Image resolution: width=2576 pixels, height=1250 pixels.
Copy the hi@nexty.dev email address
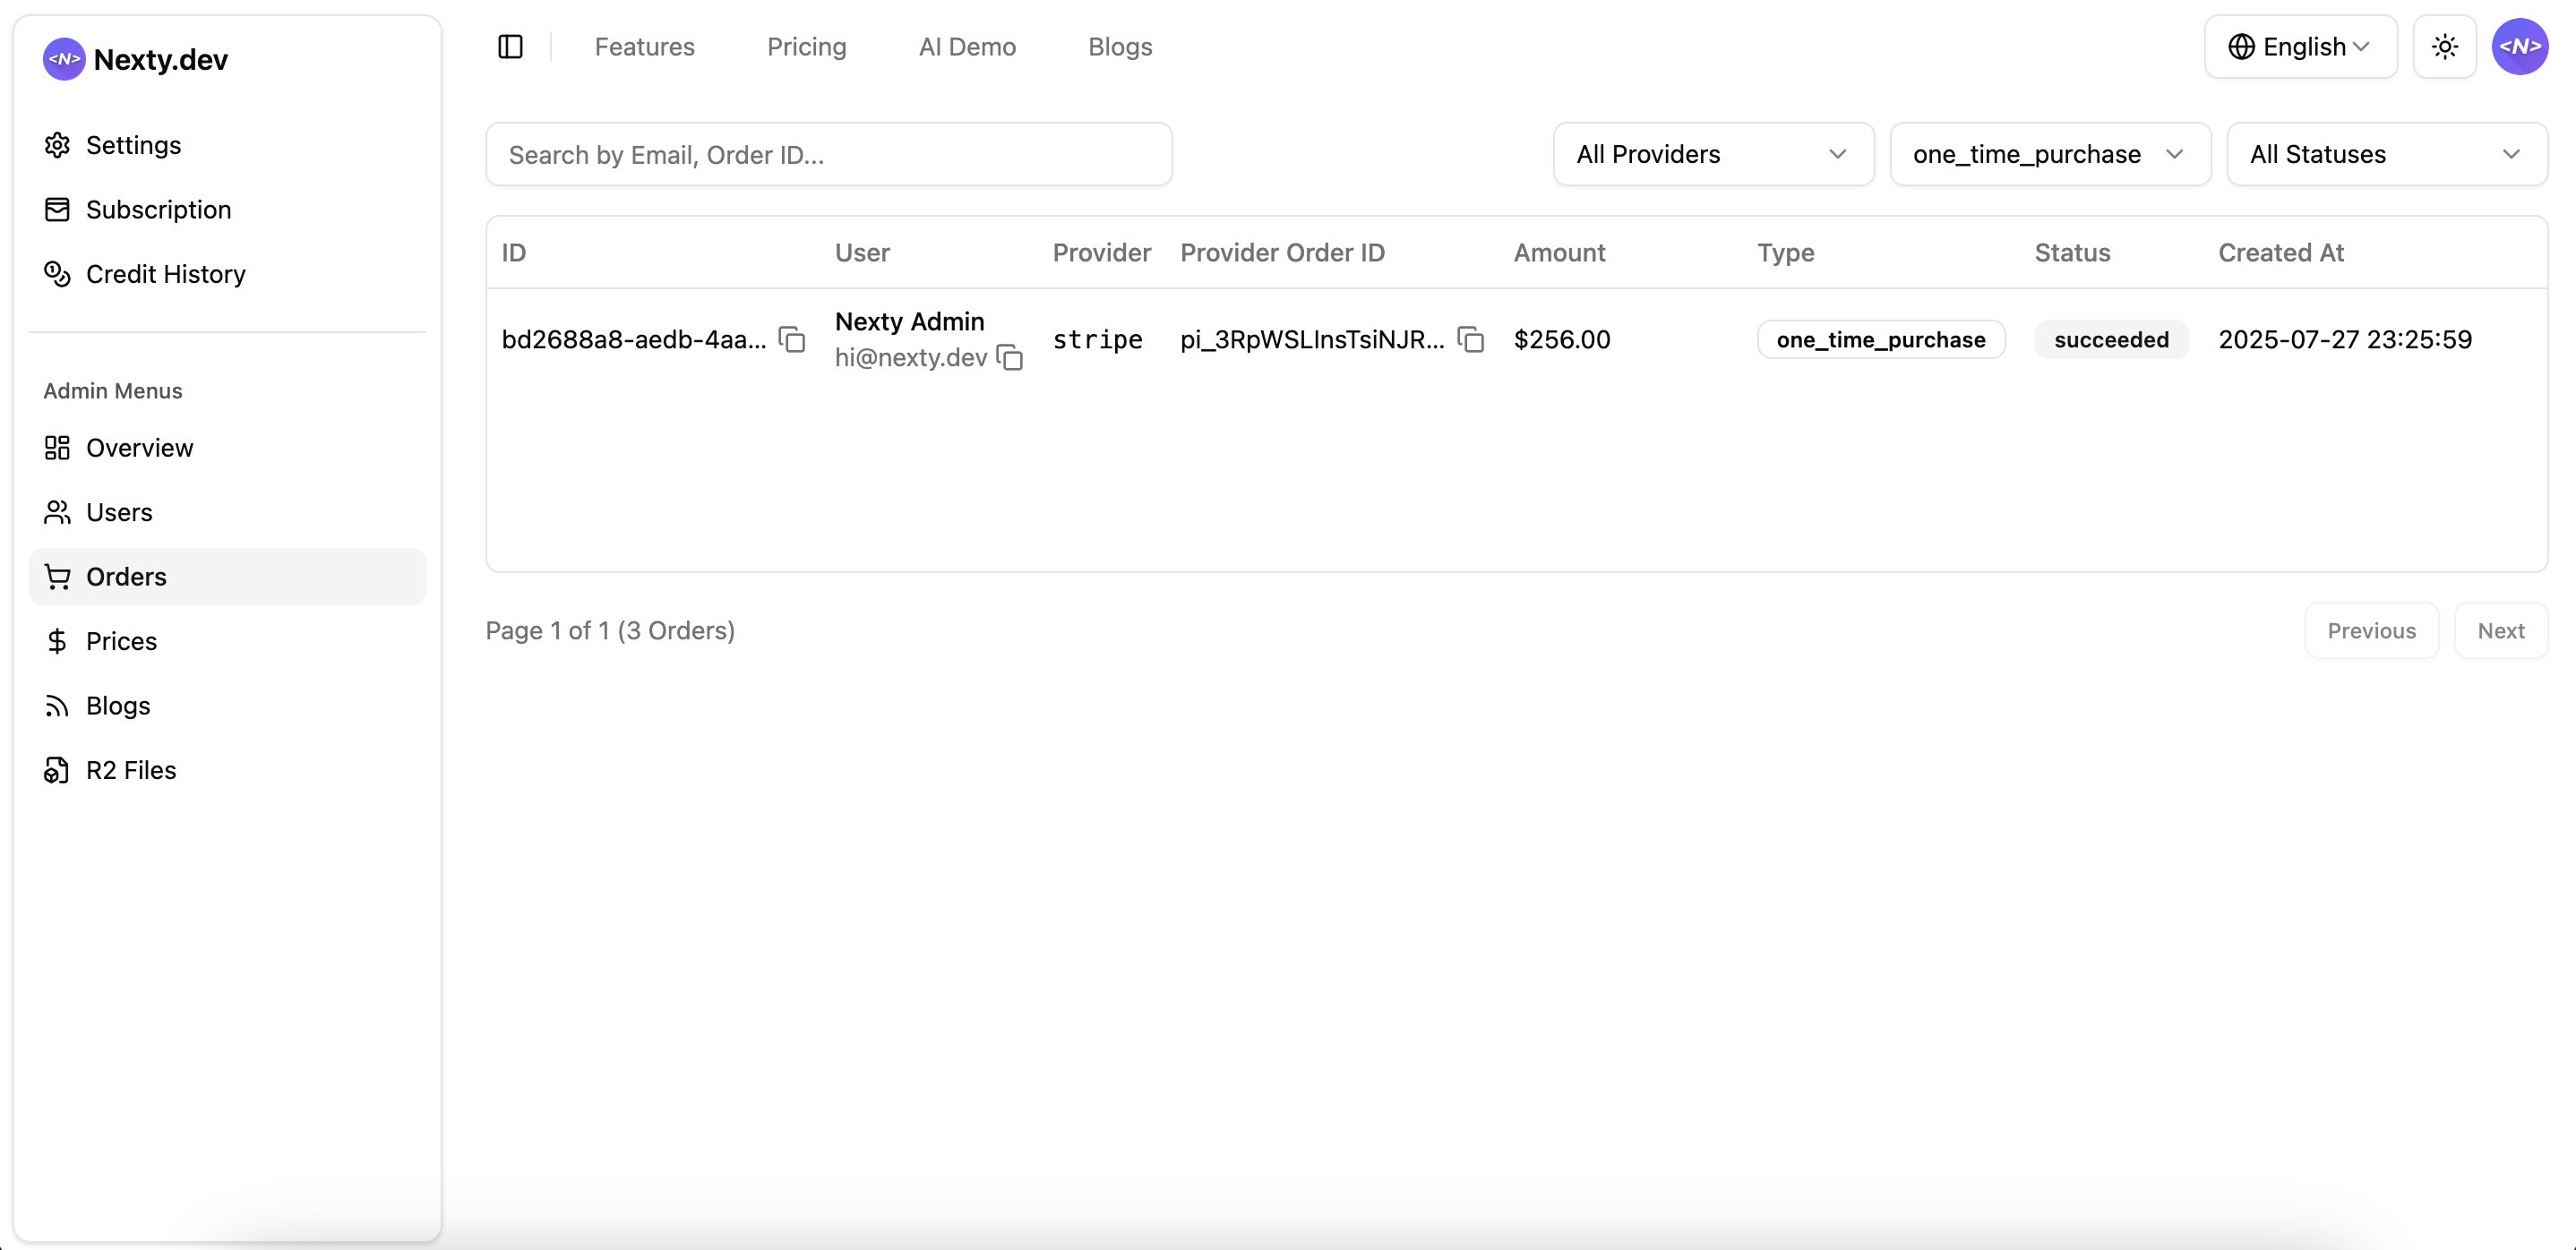1010,357
